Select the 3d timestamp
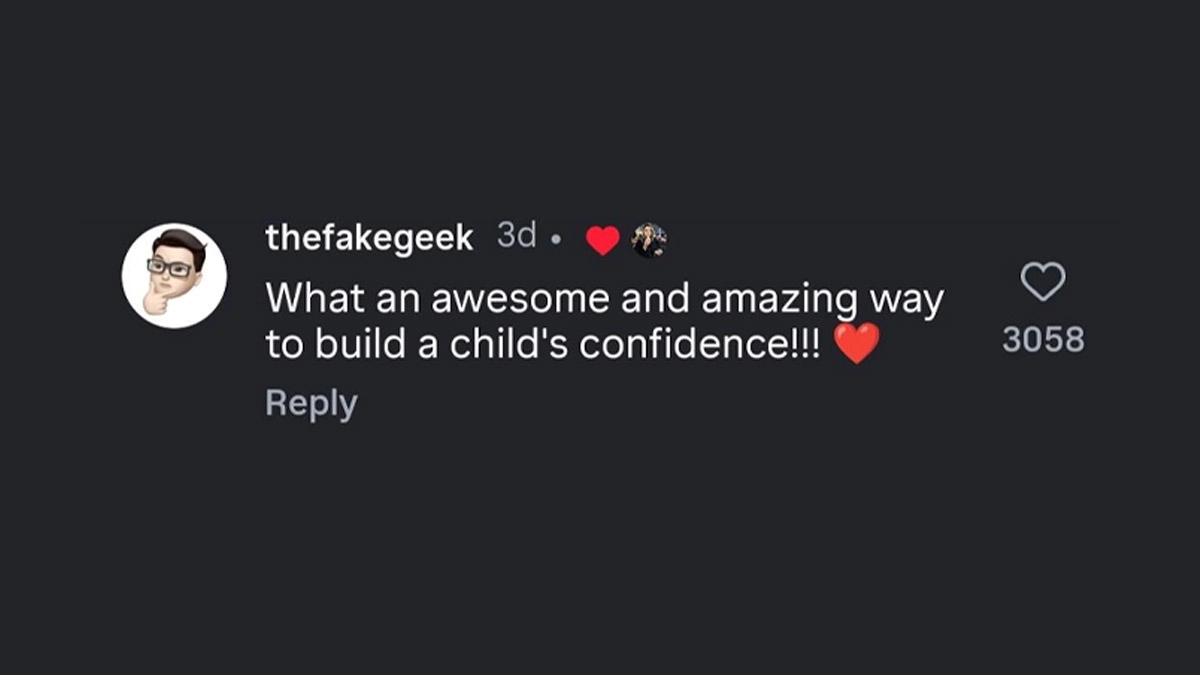 [517, 237]
